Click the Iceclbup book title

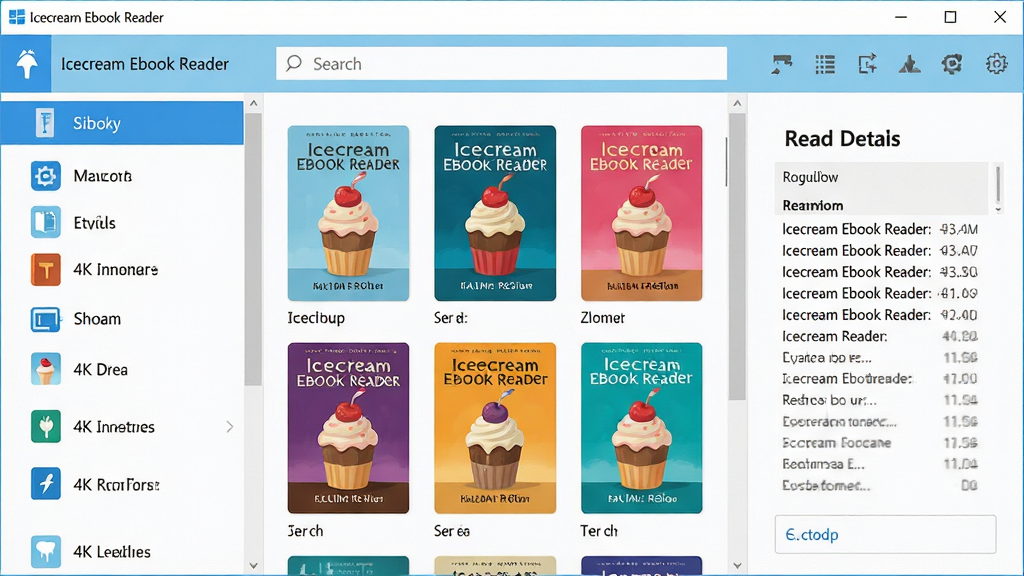pyautogui.click(x=316, y=318)
